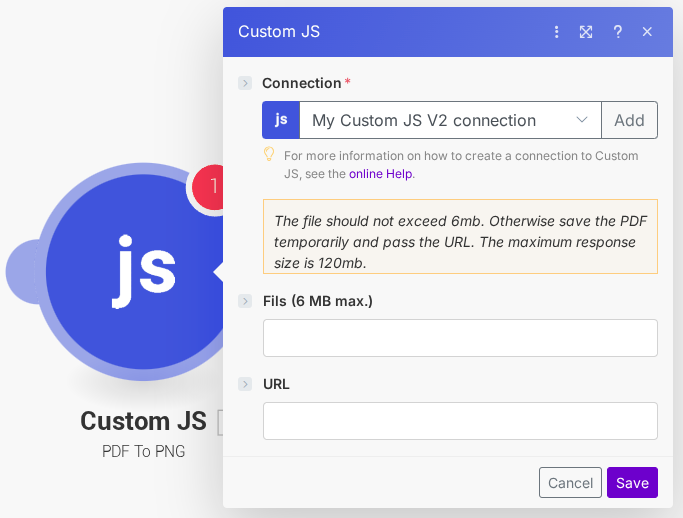Open the My Custom JS V2 connection dropdown

[450, 120]
